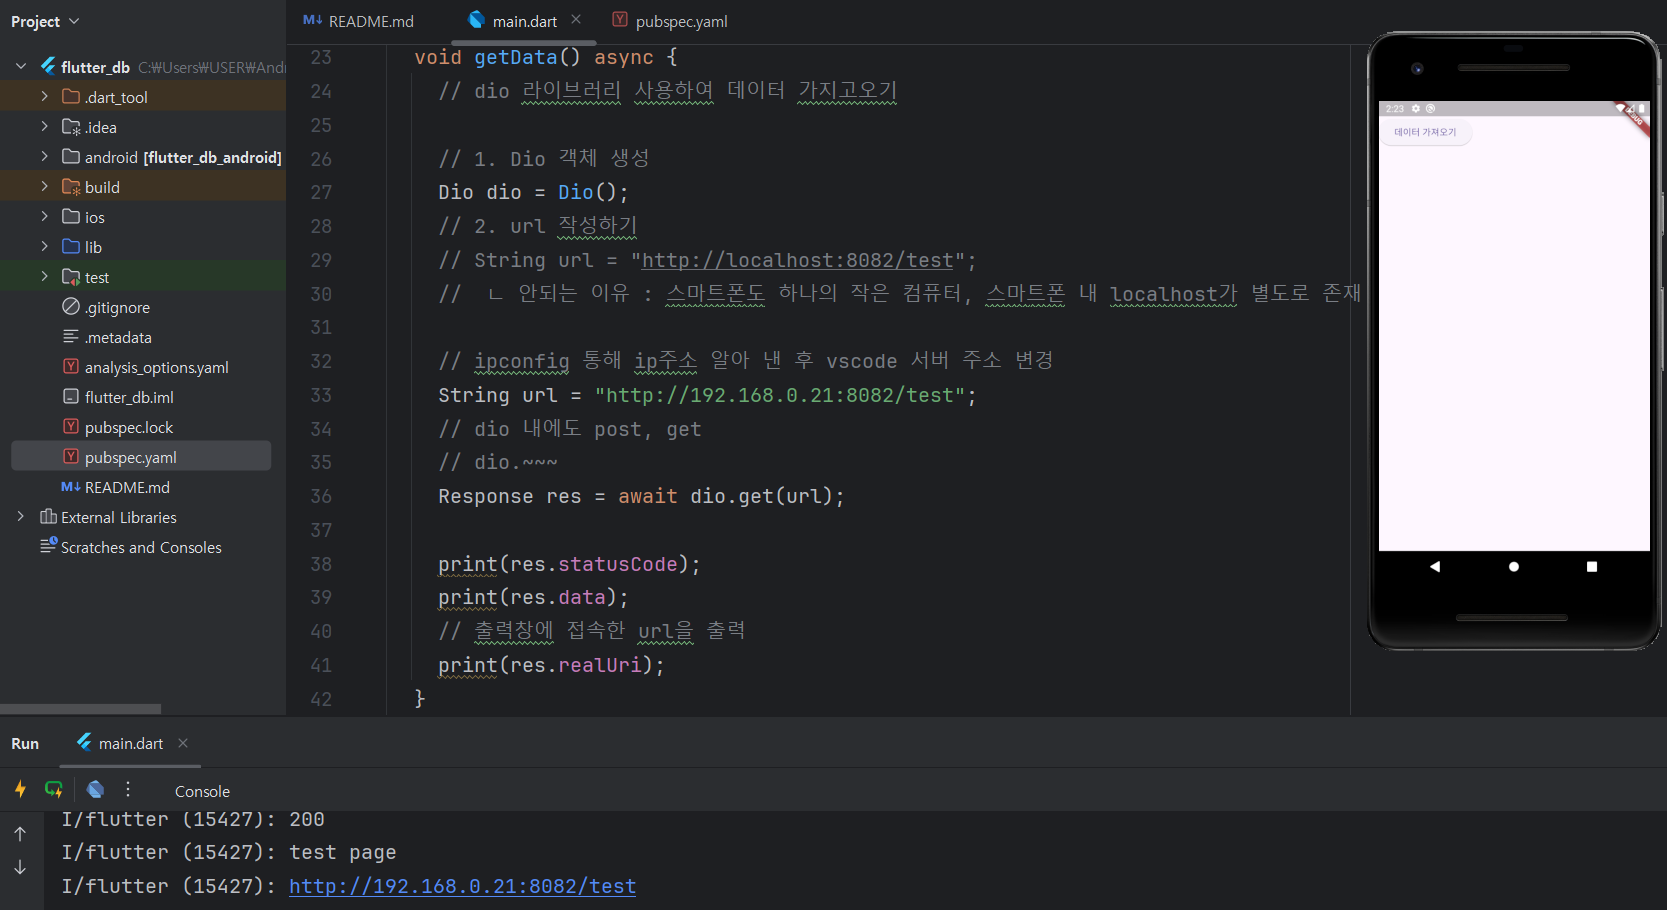Tap emulator Recents square button

tap(1592, 566)
